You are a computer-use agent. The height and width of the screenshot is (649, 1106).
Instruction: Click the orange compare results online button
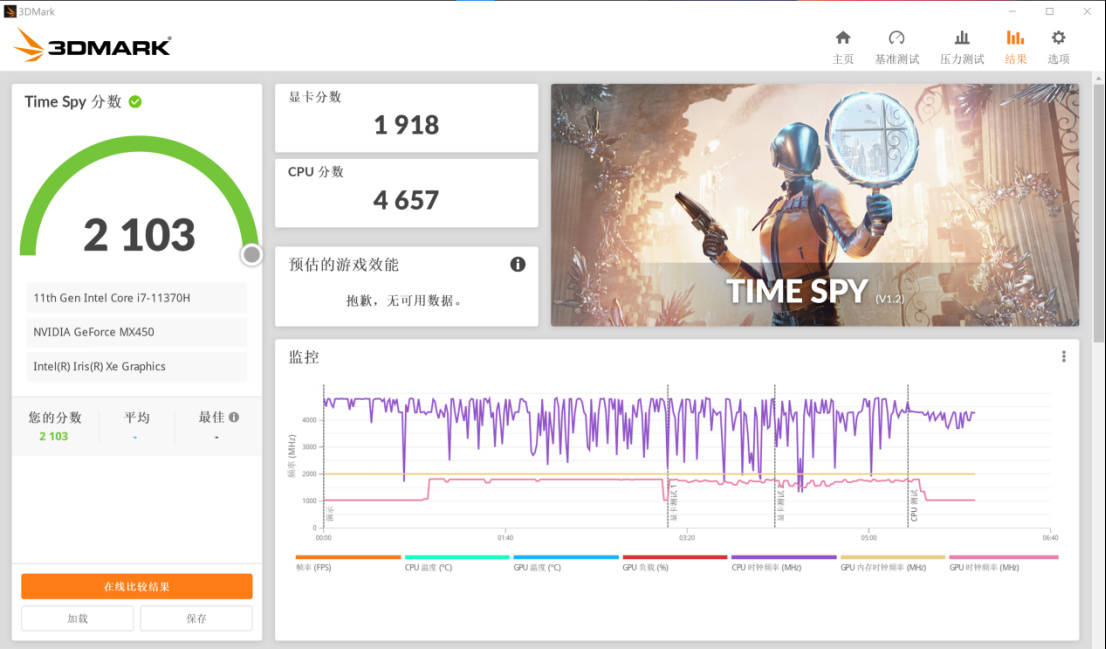tap(137, 586)
